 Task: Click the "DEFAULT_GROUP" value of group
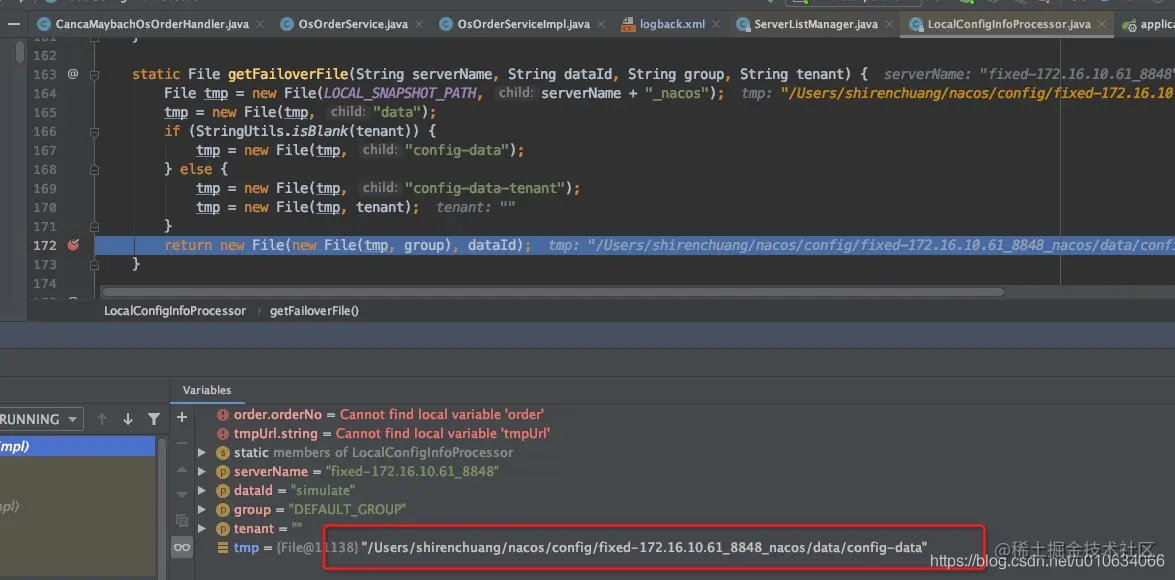coord(350,510)
